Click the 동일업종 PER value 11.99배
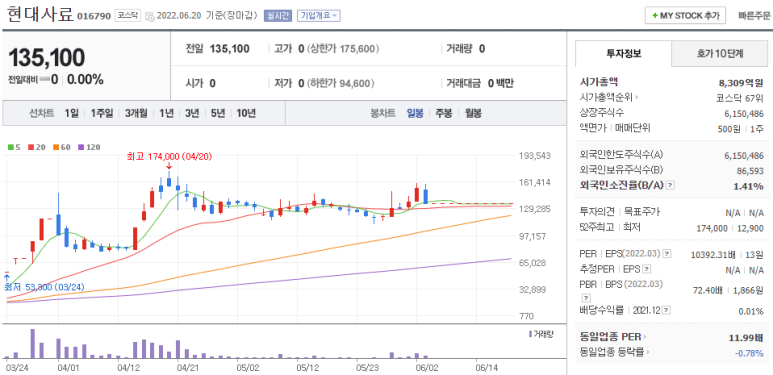 [x=746, y=337]
